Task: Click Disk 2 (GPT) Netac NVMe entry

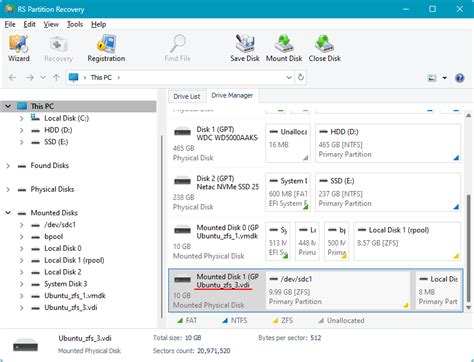Action: (x=216, y=192)
